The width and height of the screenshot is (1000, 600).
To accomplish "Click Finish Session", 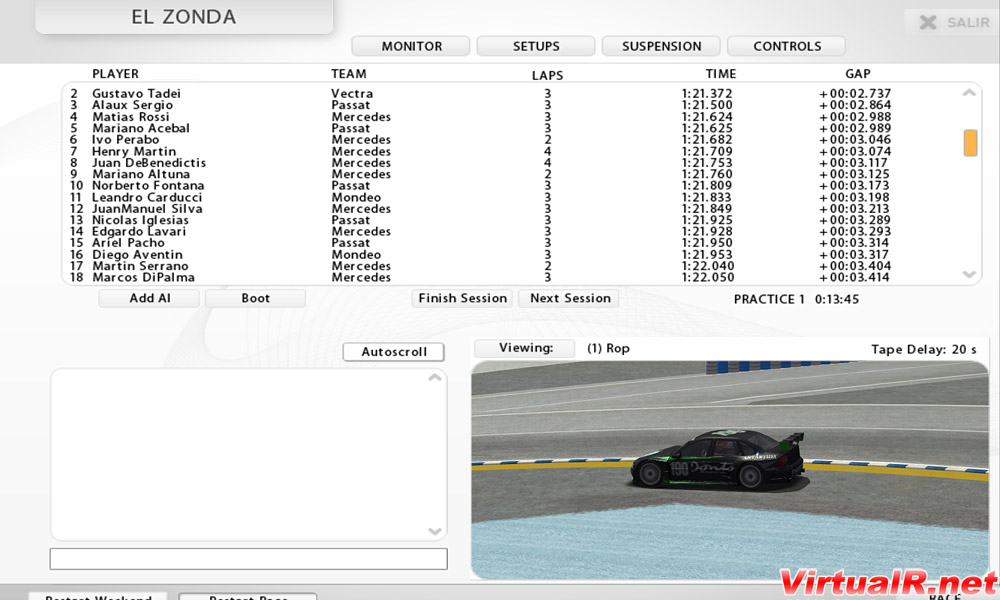I will [x=462, y=298].
